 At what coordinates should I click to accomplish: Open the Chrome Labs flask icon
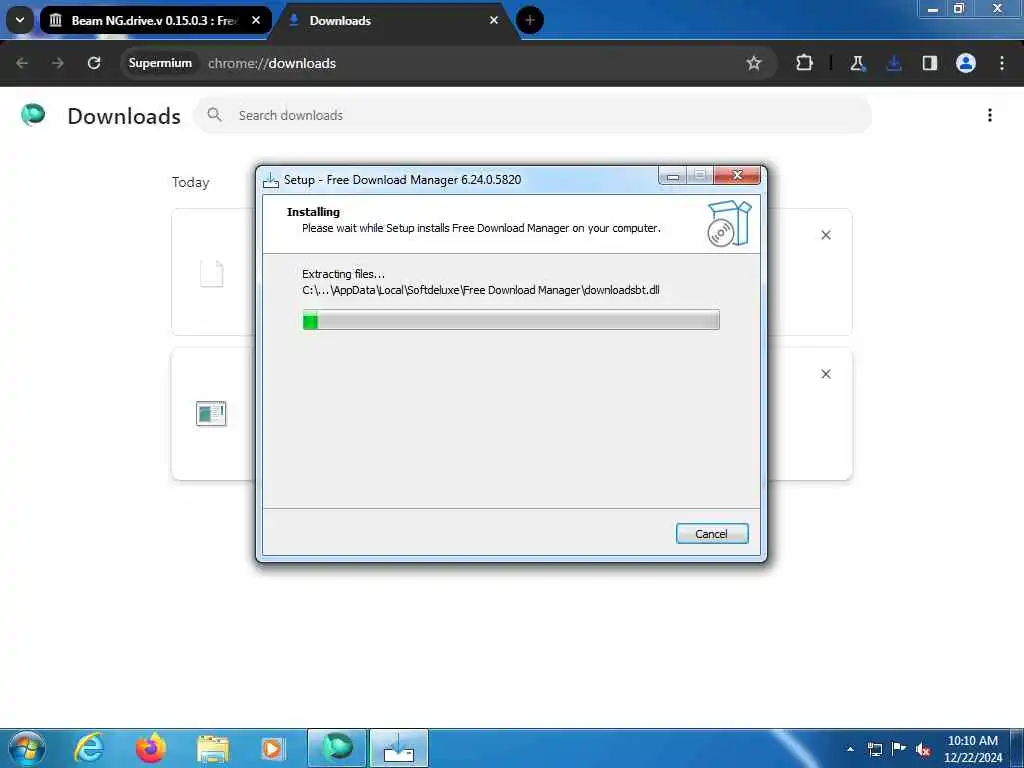(x=857, y=63)
